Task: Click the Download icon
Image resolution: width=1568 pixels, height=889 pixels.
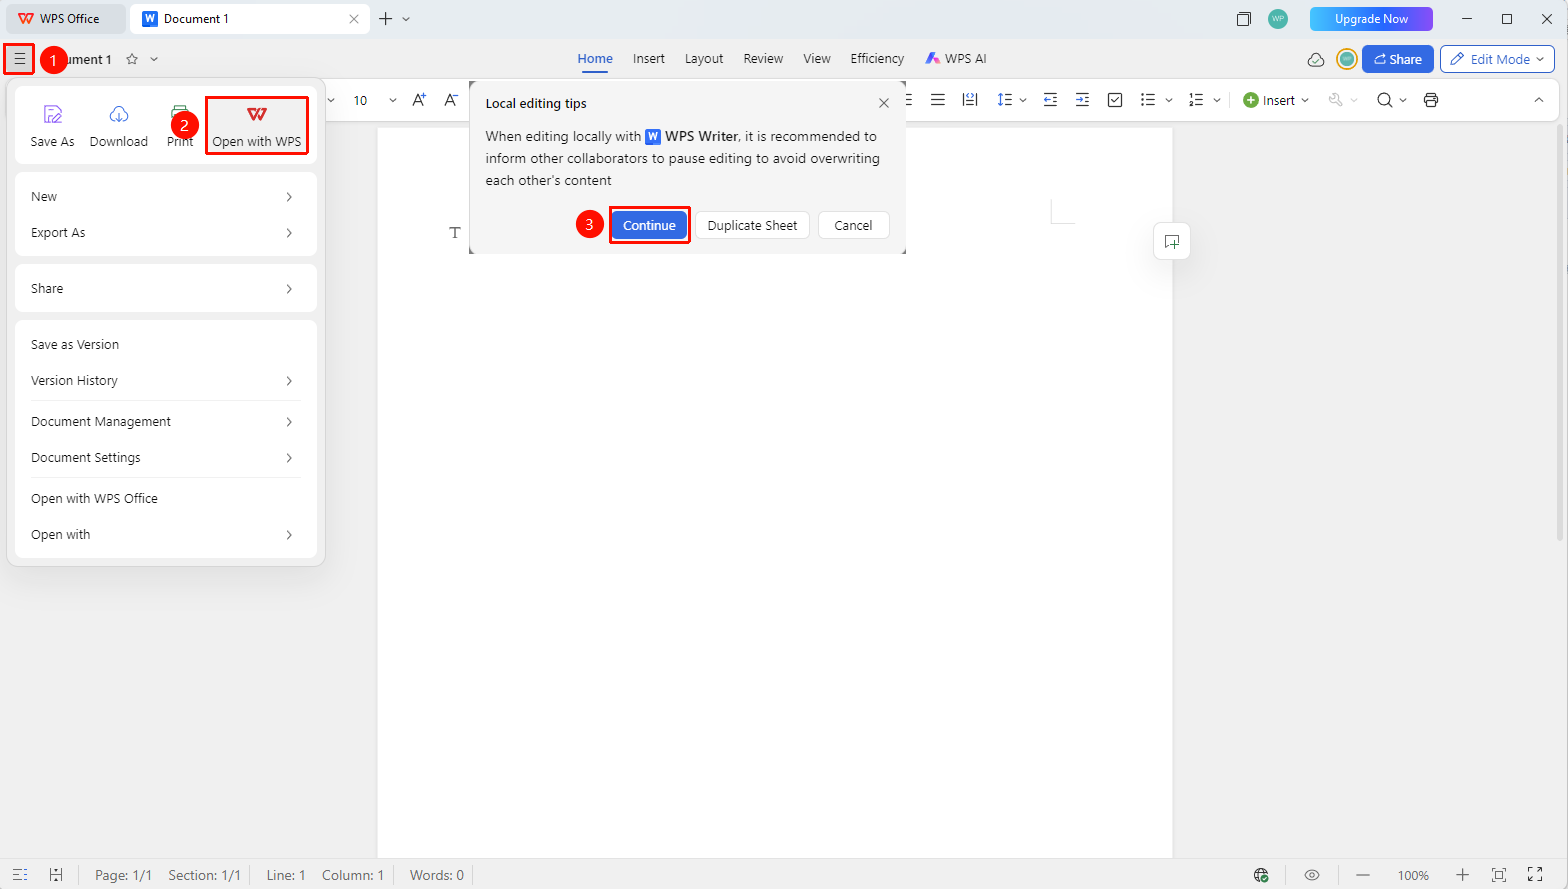Action: (x=118, y=114)
